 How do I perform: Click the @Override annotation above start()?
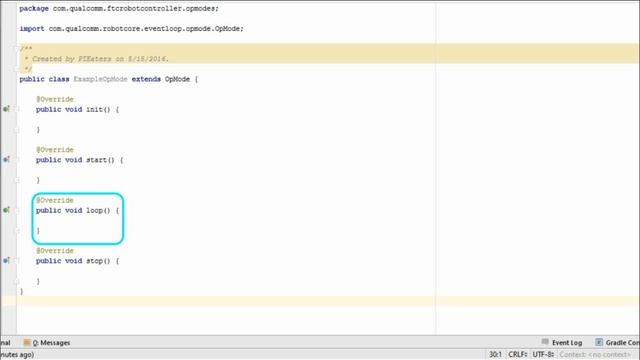pyautogui.click(x=55, y=150)
